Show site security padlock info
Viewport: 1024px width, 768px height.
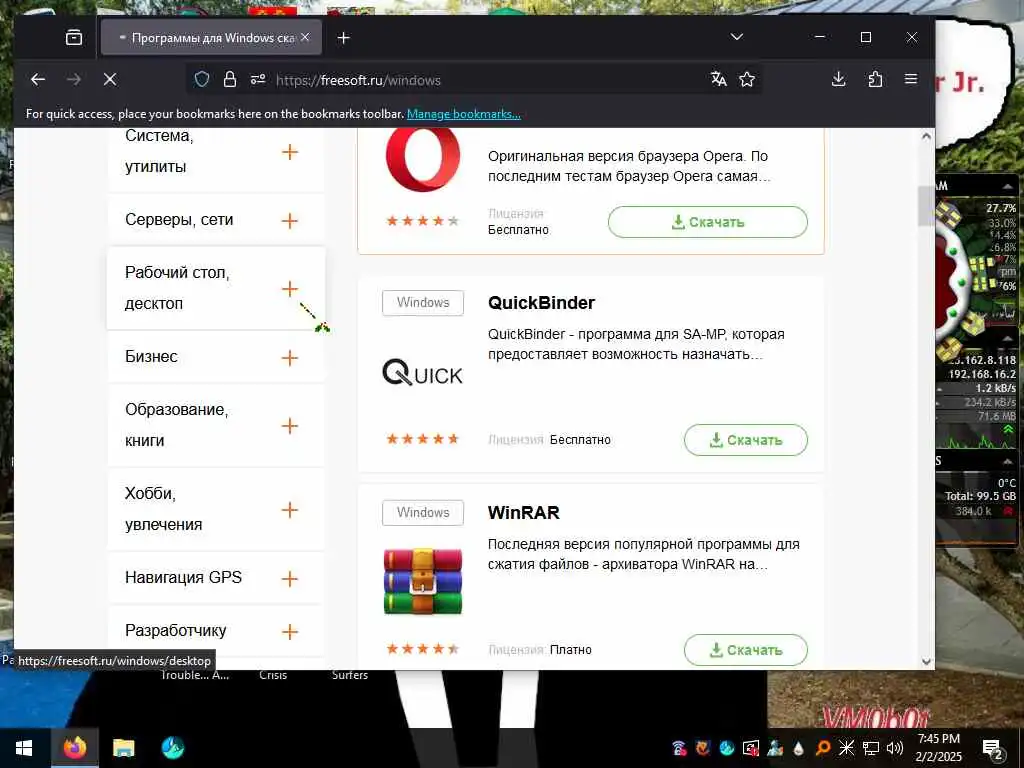(230, 80)
